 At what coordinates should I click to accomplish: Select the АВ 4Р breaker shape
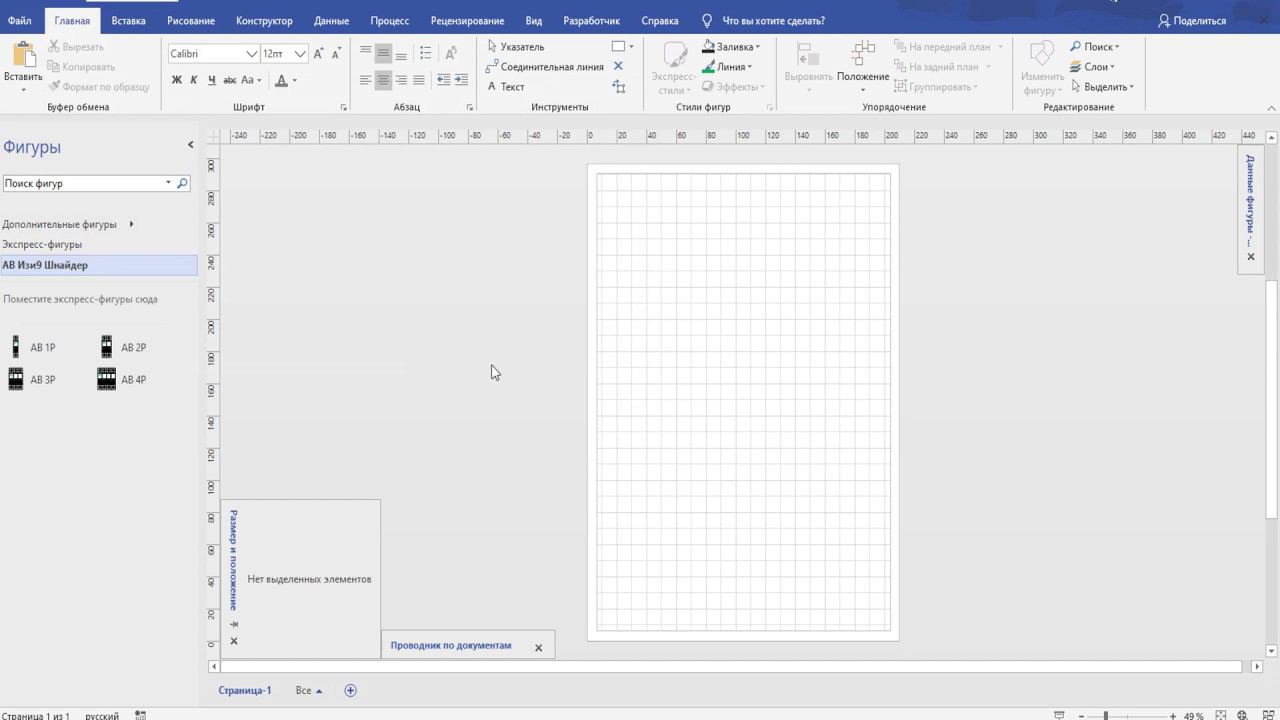tap(122, 379)
